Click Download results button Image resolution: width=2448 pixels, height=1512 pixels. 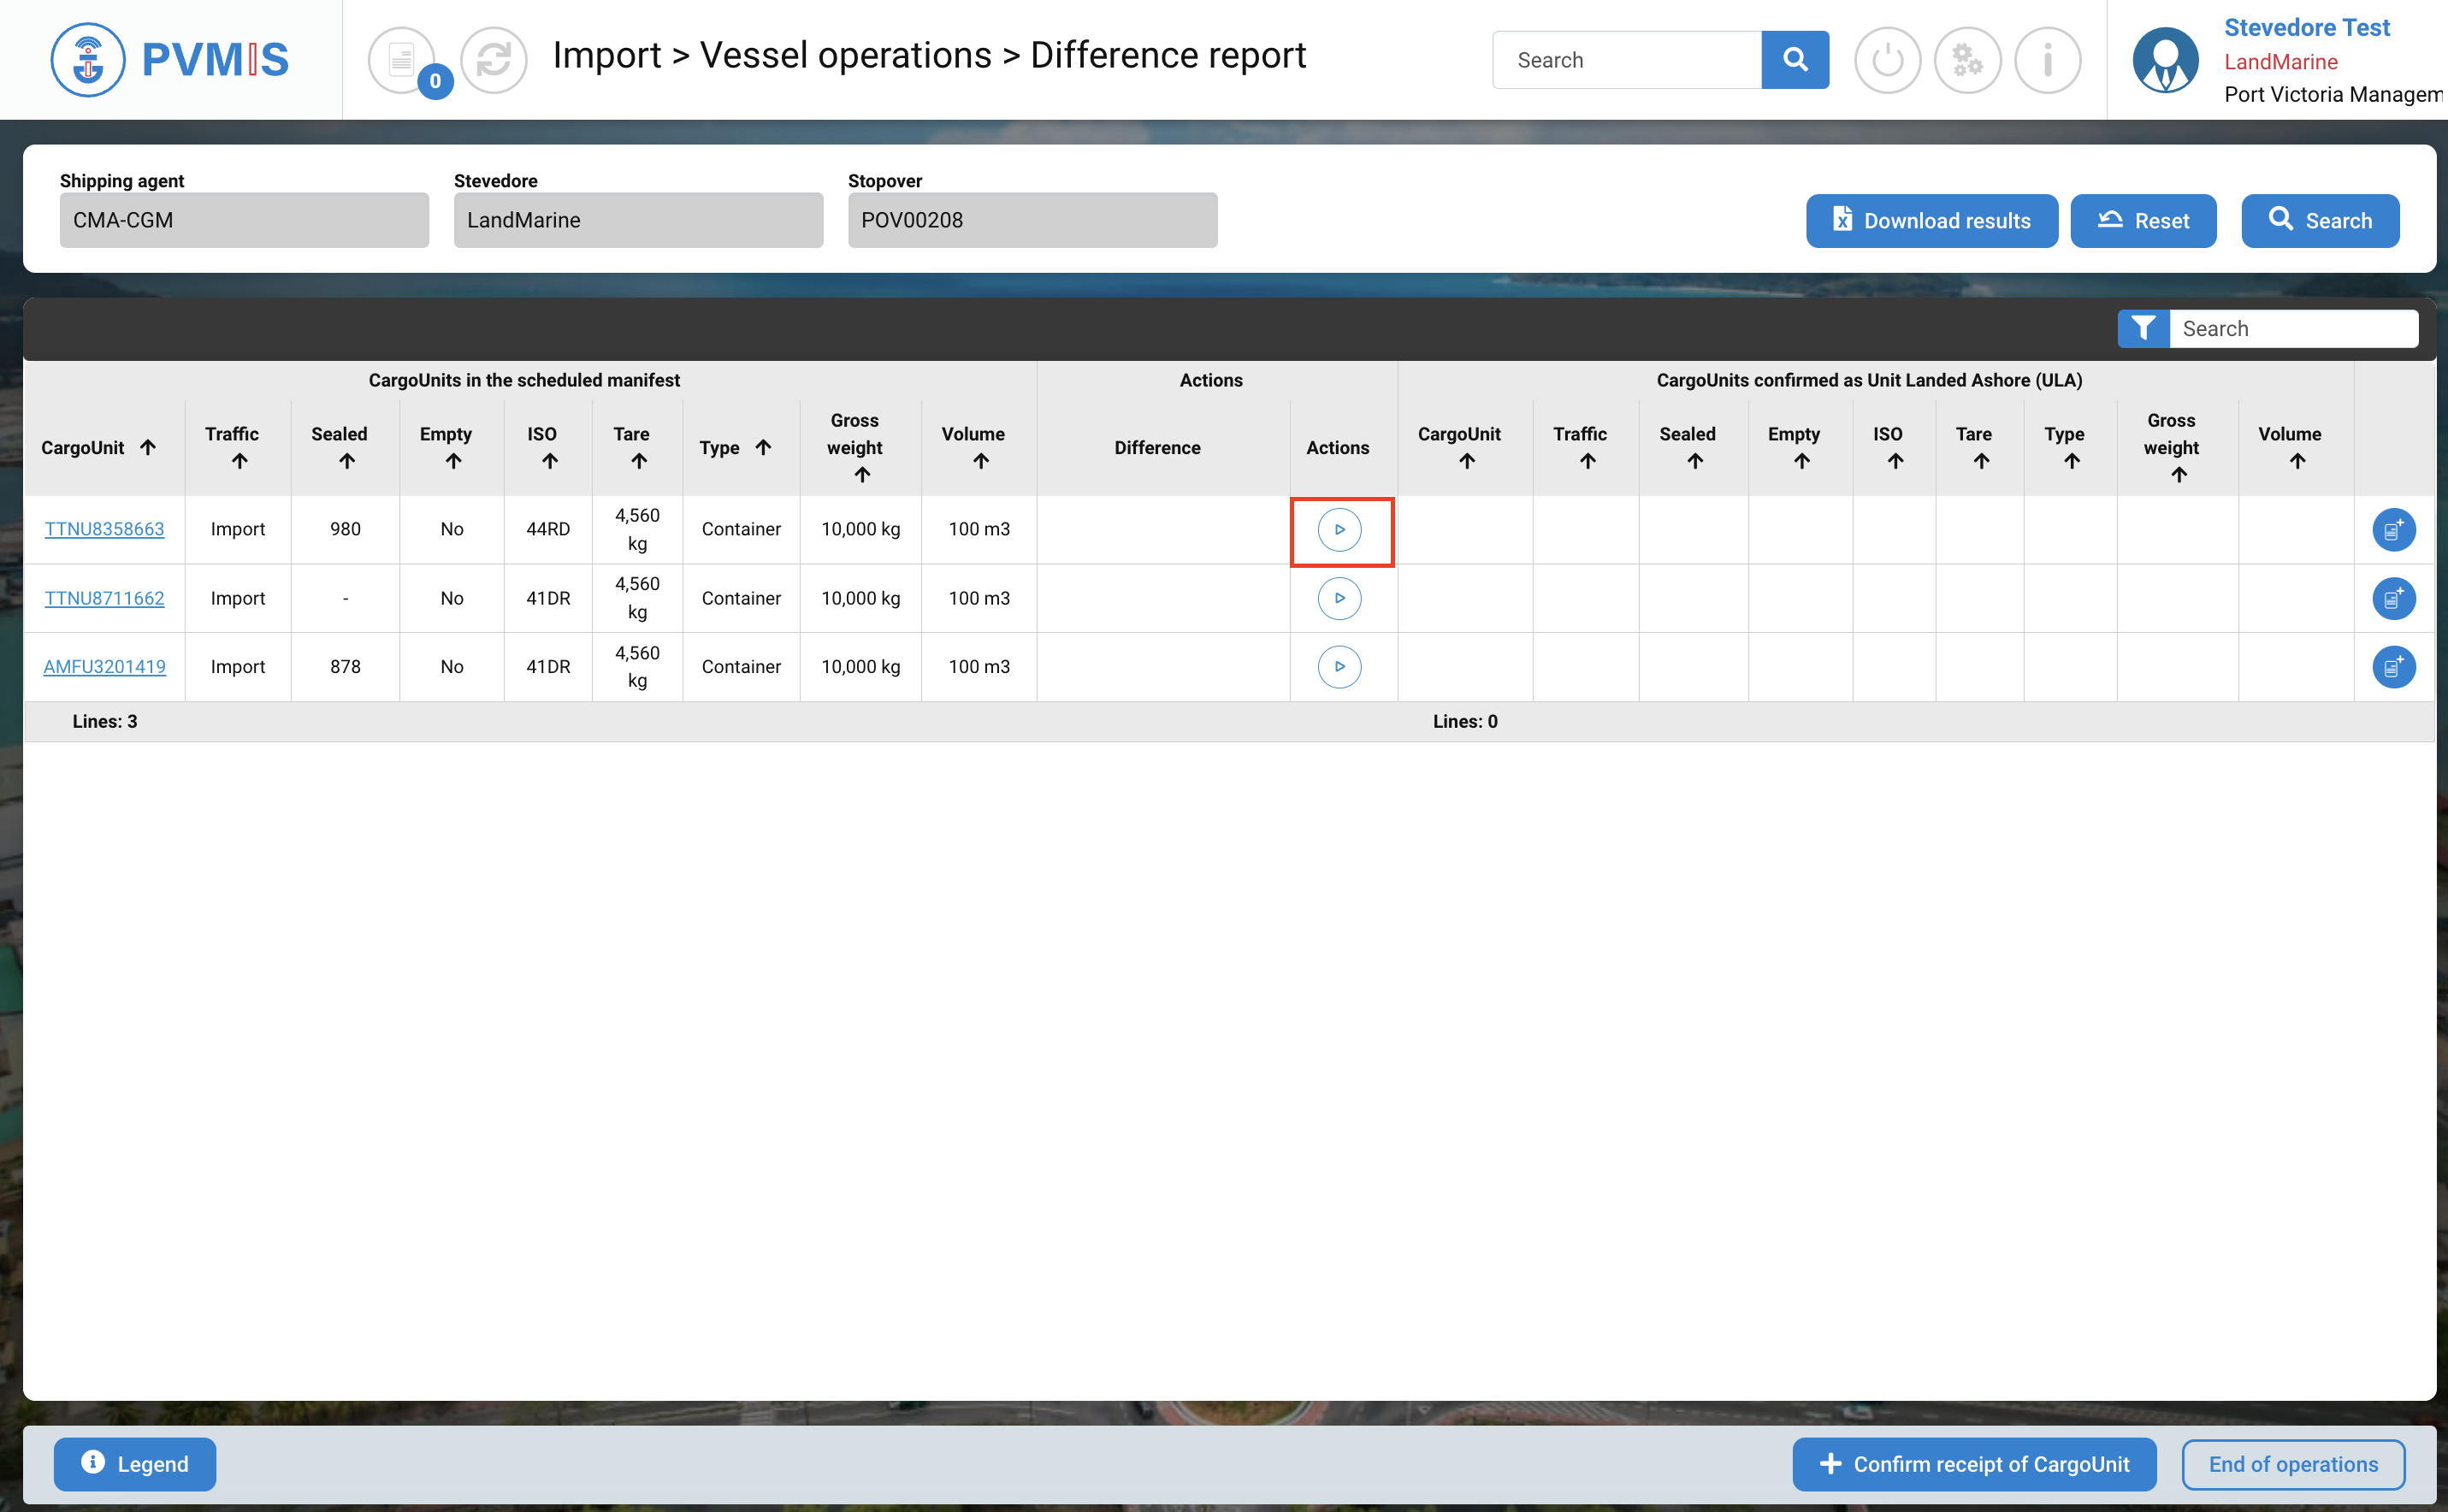[1931, 221]
